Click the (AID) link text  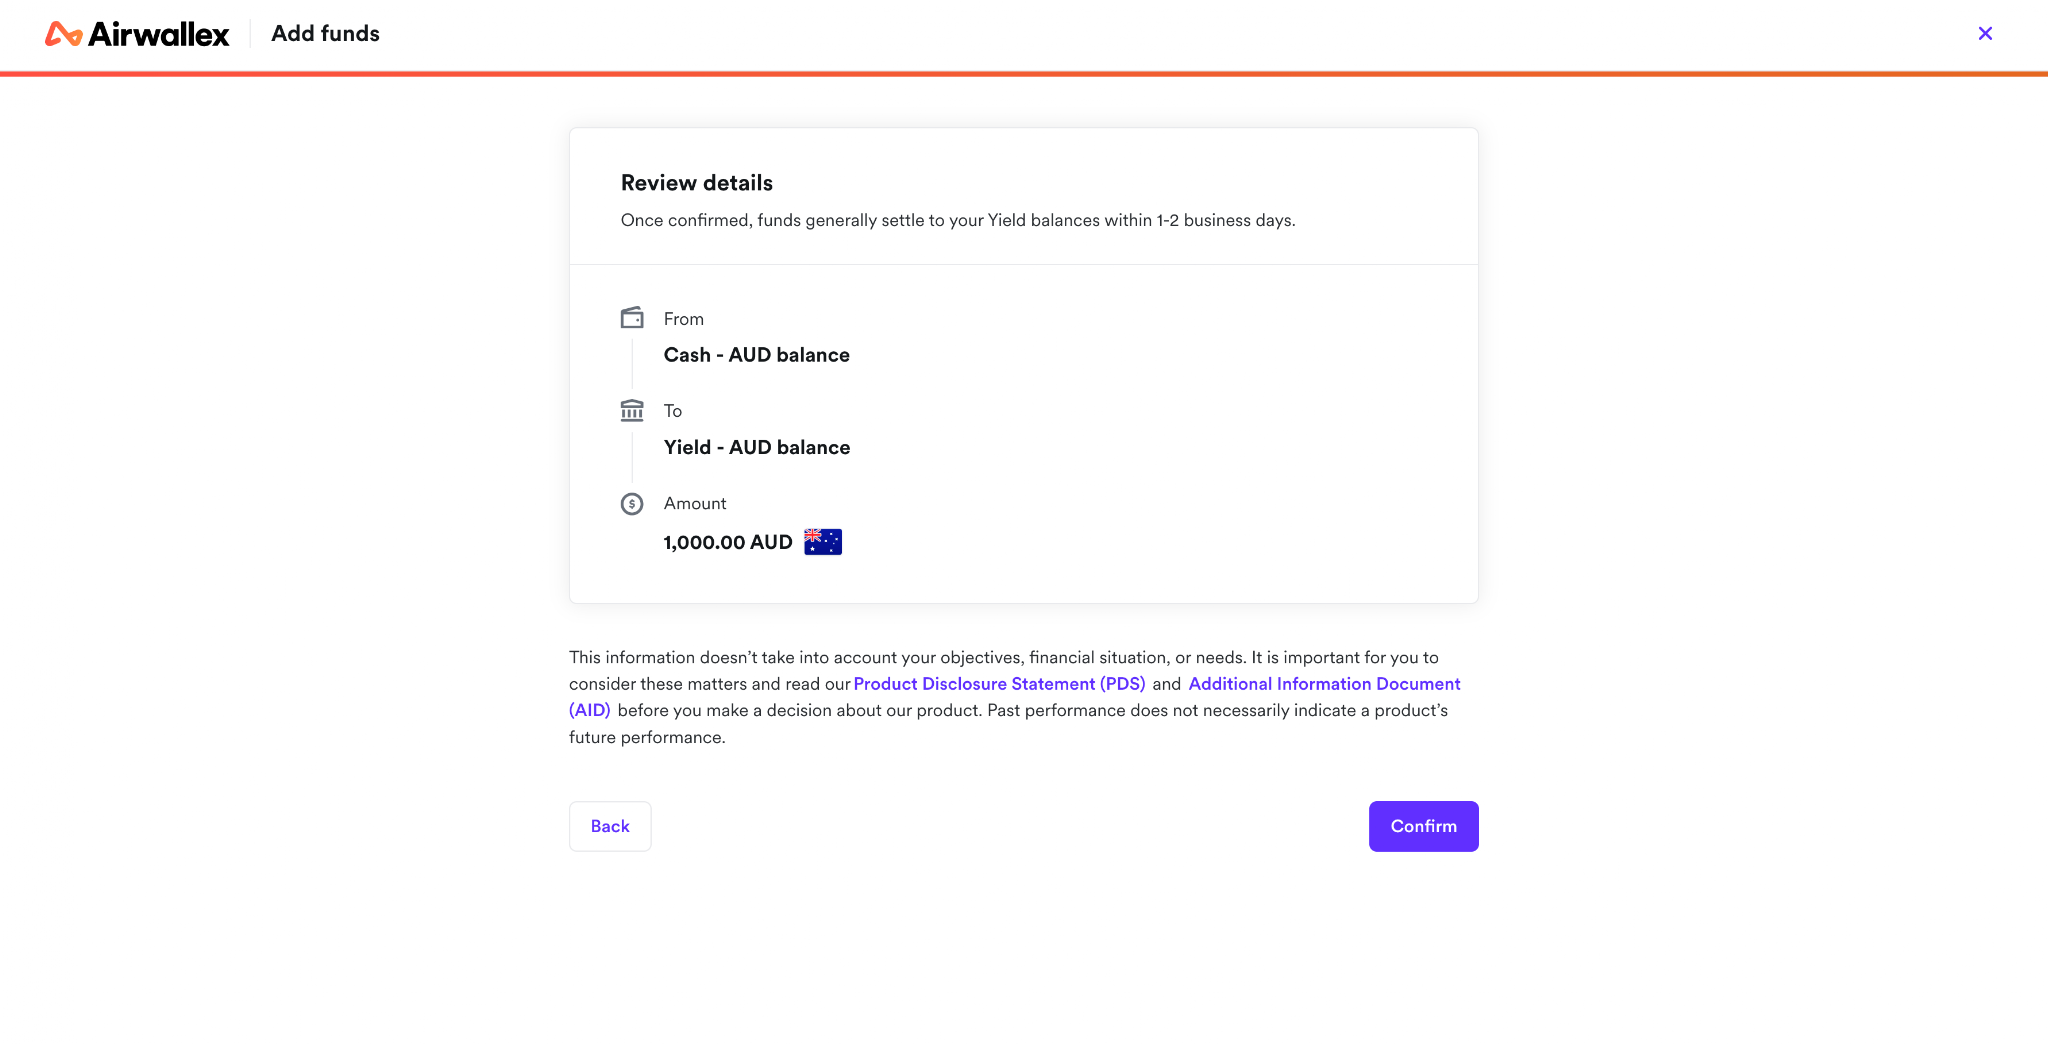590,710
